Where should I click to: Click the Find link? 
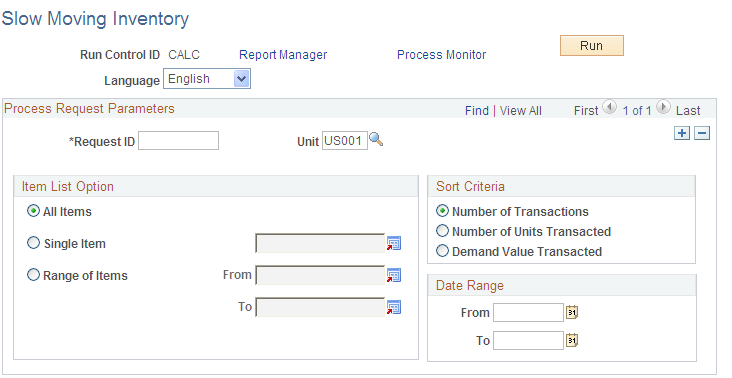[x=477, y=111]
